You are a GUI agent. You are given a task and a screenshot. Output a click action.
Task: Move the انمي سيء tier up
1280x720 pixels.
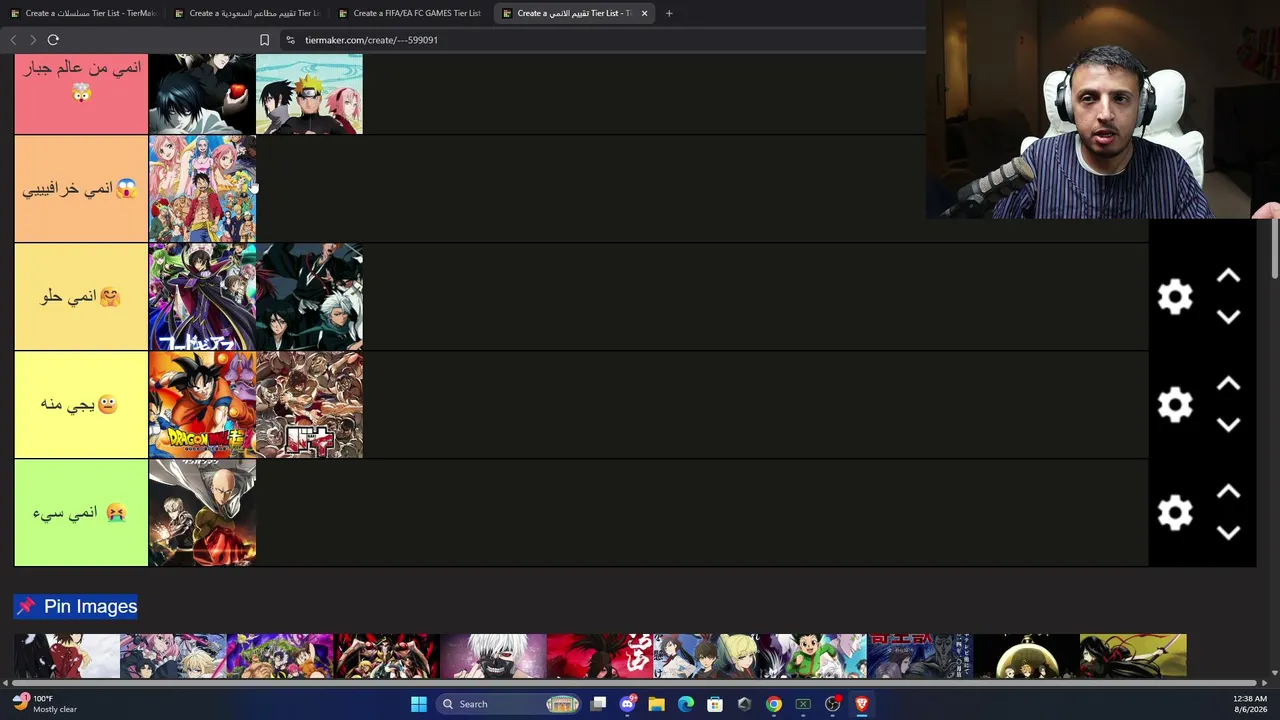click(x=1228, y=493)
